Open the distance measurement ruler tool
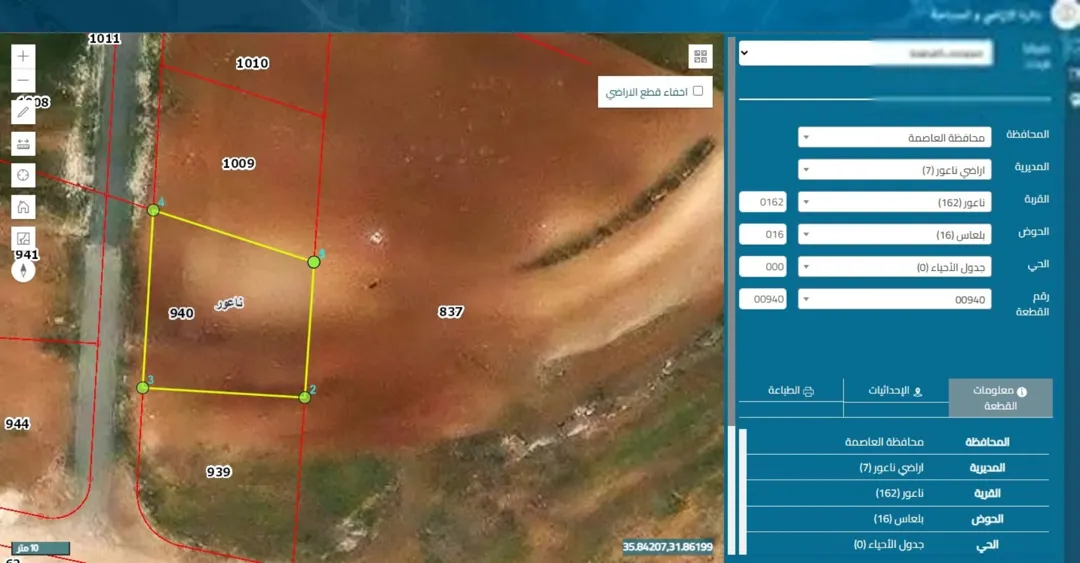 point(23,143)
